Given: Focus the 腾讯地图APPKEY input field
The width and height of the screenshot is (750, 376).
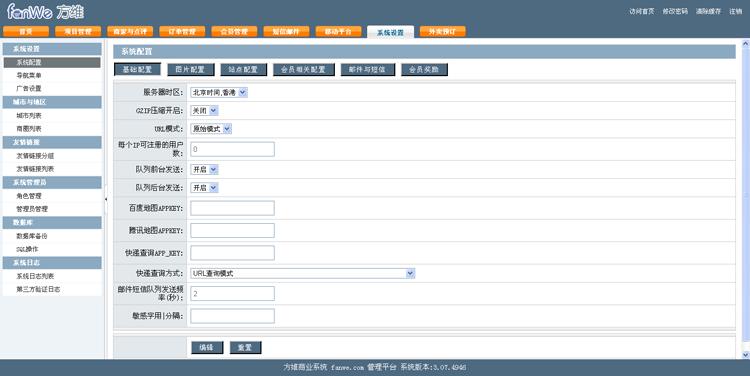Looking at the screenshot, I should [232, 231].
